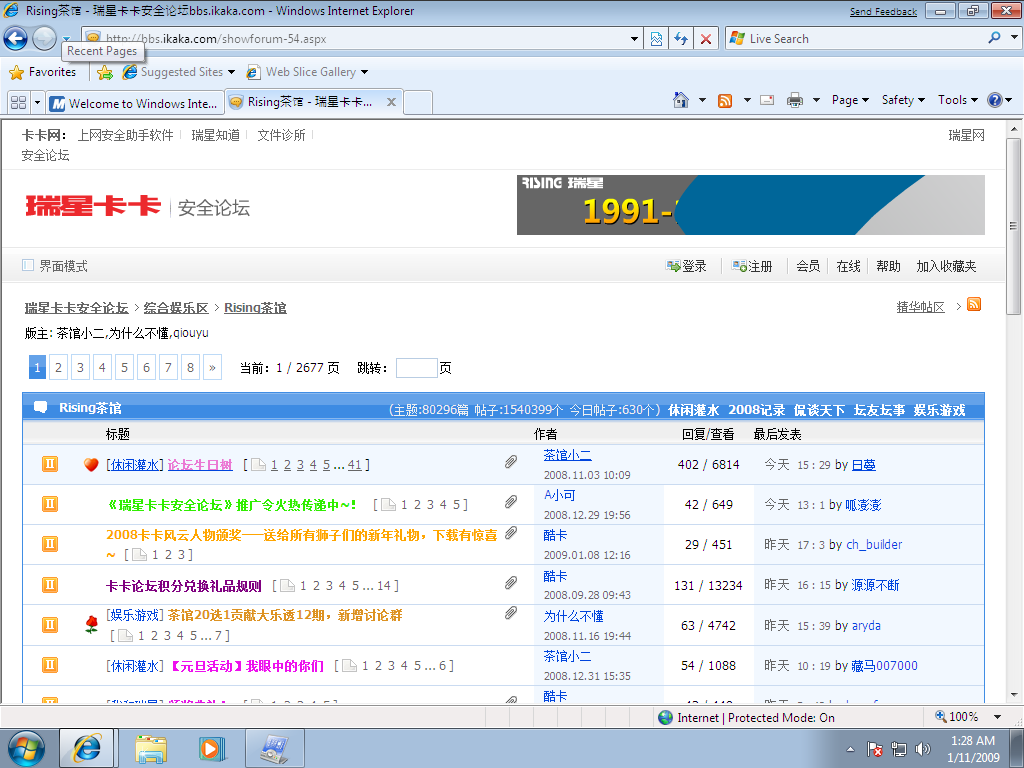This screenshot has width=1024, height=768.
Task: Click the Add to Favorites Bar icon
Action: (x=105, y=72)
